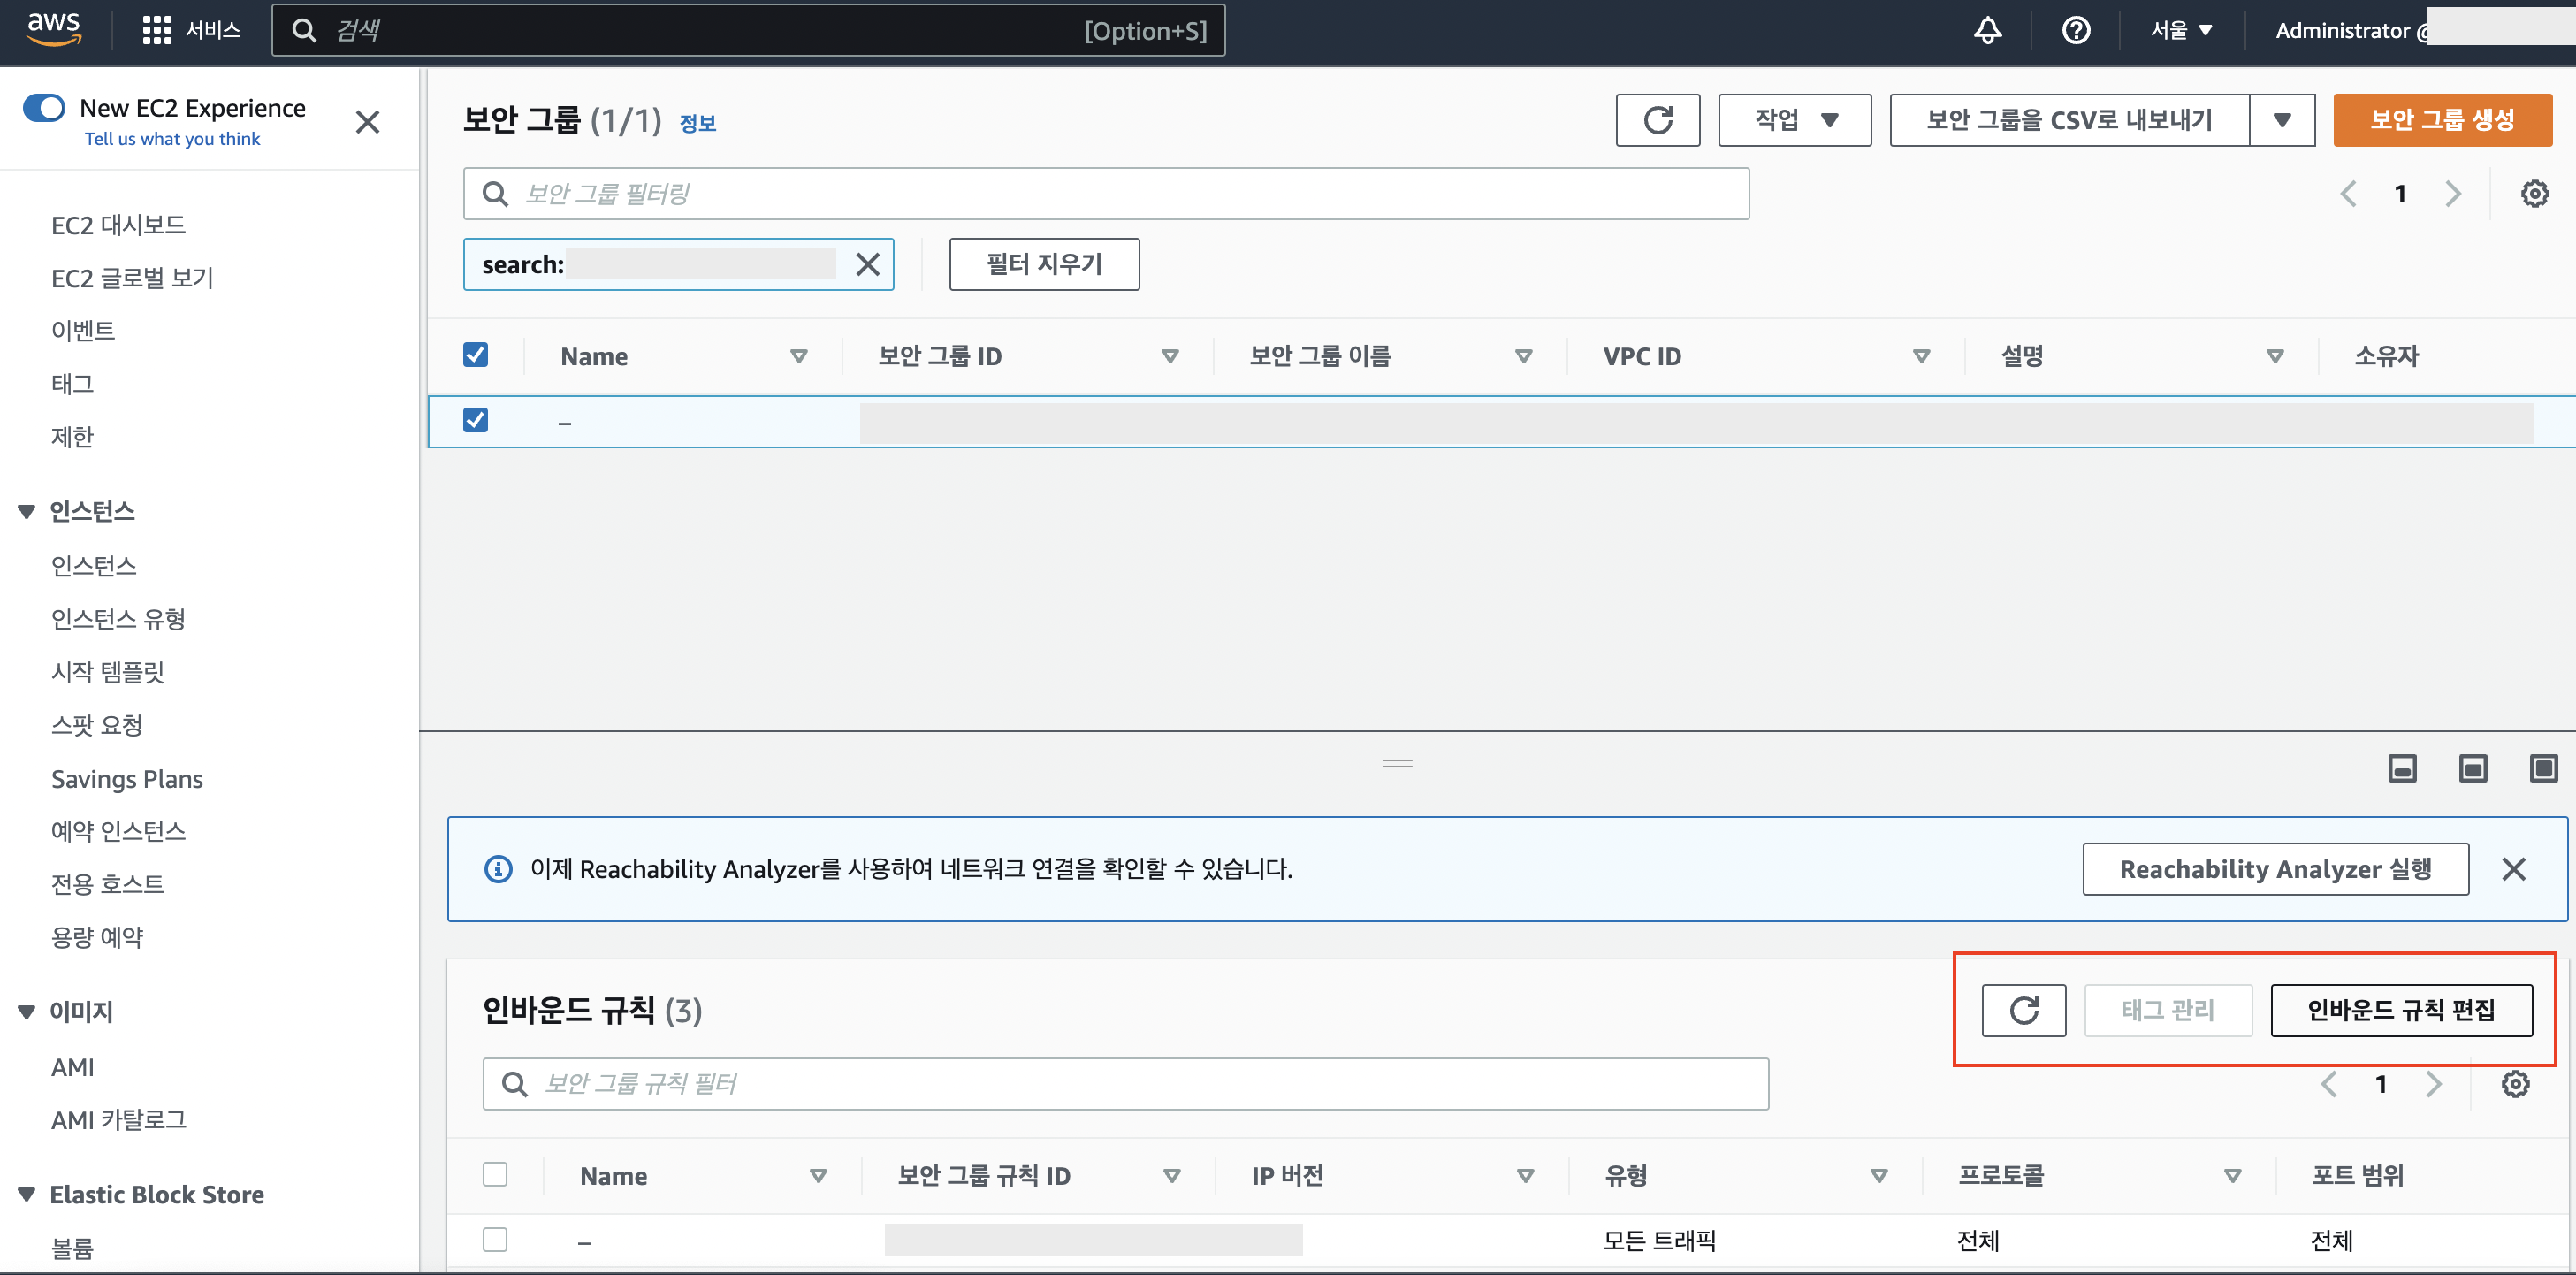Toggle the New EC2 Experience switch
This screenshot has width=2576, height=1275.
(x=44, y=108)
